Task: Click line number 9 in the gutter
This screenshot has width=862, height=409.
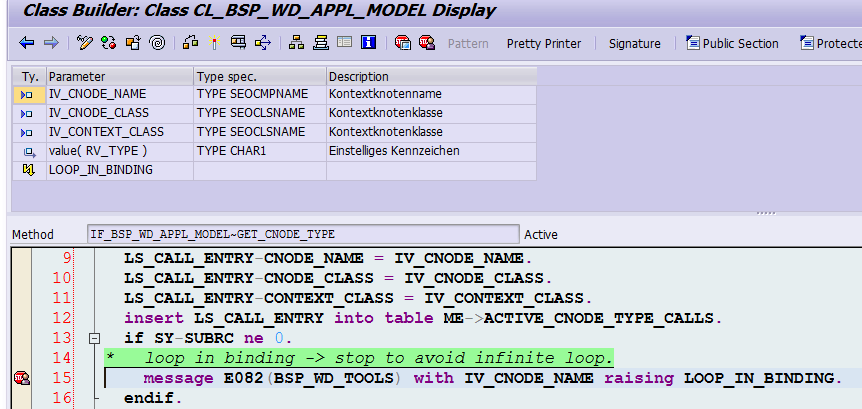Action: [65, 258]
